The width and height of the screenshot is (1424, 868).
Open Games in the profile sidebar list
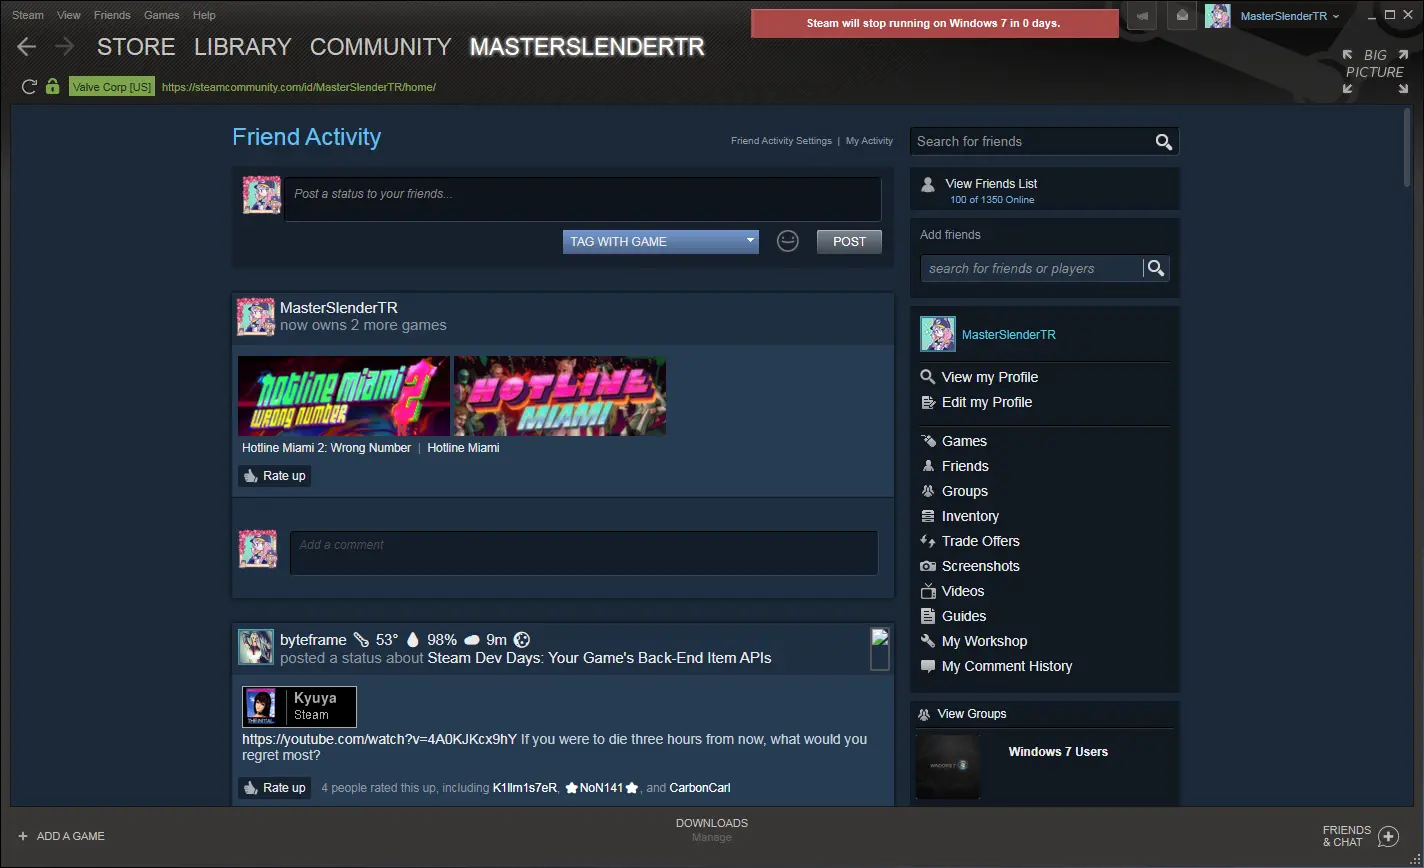964,441
